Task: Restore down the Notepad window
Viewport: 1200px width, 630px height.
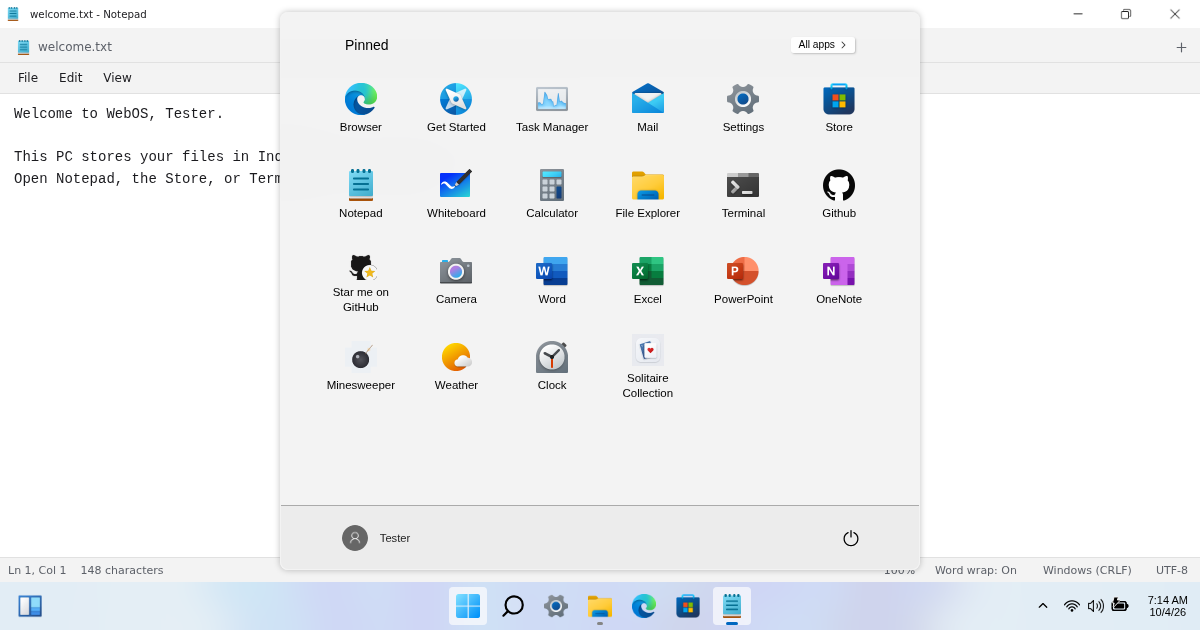Action: [x=1126, y=14]
